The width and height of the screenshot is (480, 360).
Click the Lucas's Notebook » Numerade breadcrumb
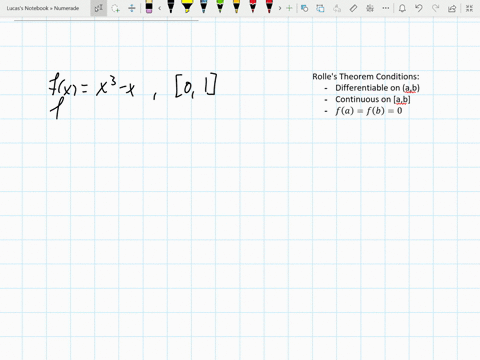[43, 8]
